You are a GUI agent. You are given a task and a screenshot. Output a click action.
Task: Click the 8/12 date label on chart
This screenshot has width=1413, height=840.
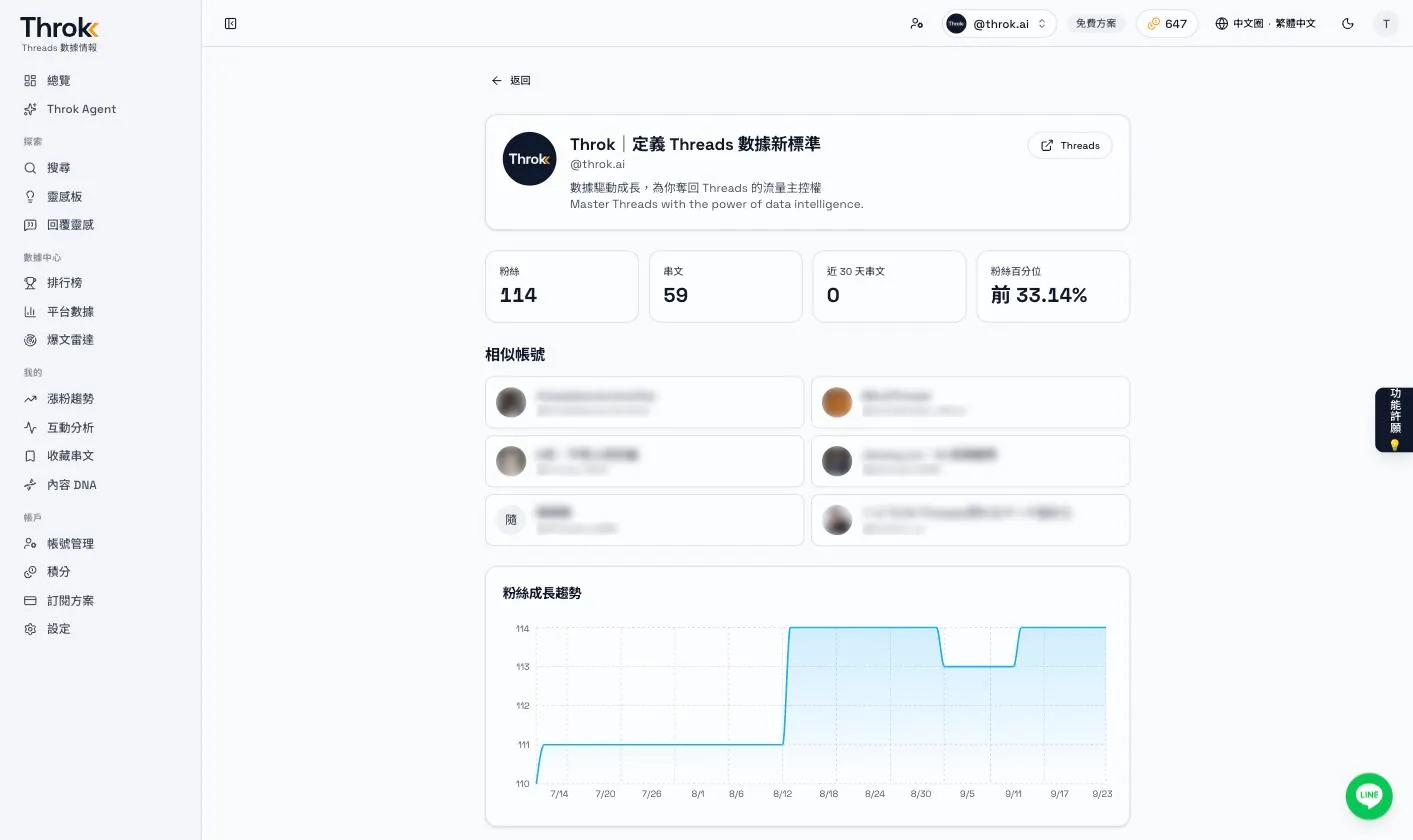pyautogui.click(x=782, y=794)
